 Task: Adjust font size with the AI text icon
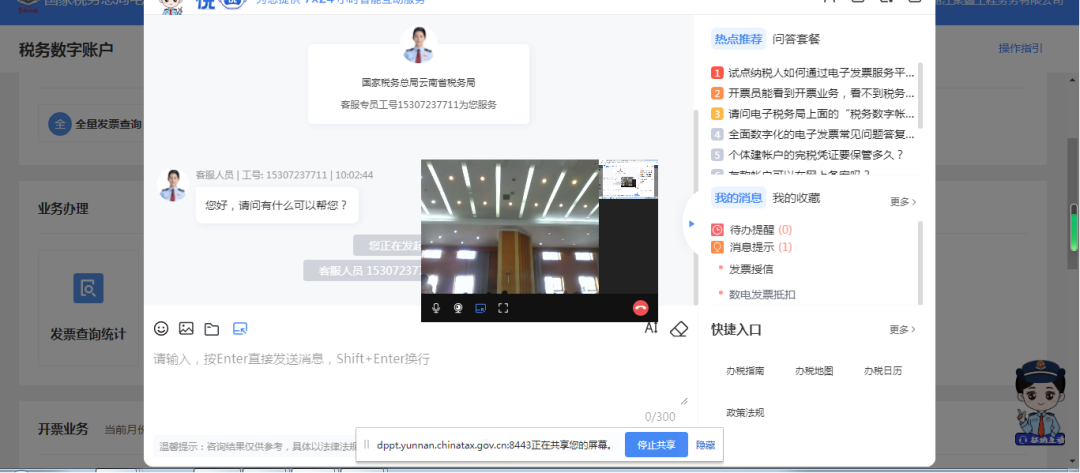click(x=652, y=328)
